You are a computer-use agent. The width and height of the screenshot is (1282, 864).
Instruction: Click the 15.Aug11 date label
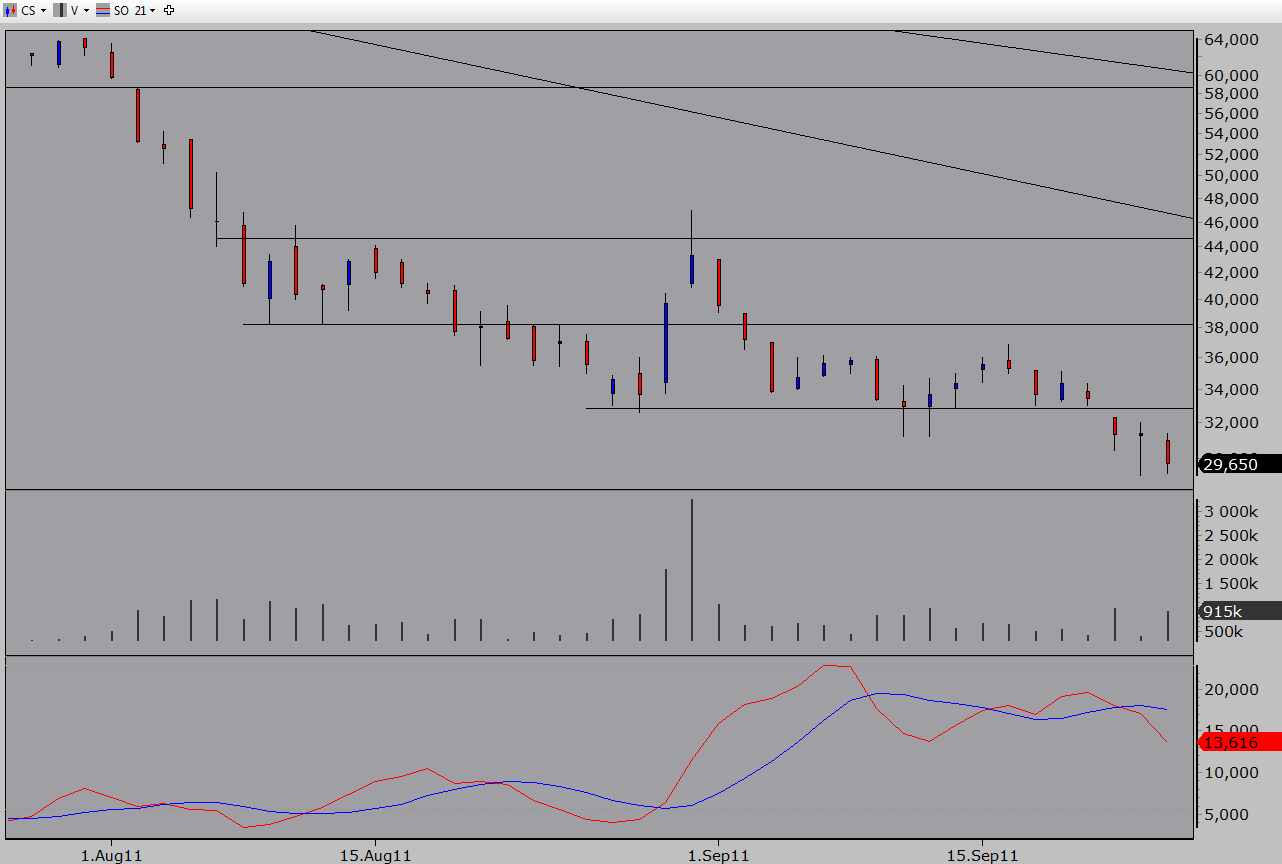coord(375,856)
